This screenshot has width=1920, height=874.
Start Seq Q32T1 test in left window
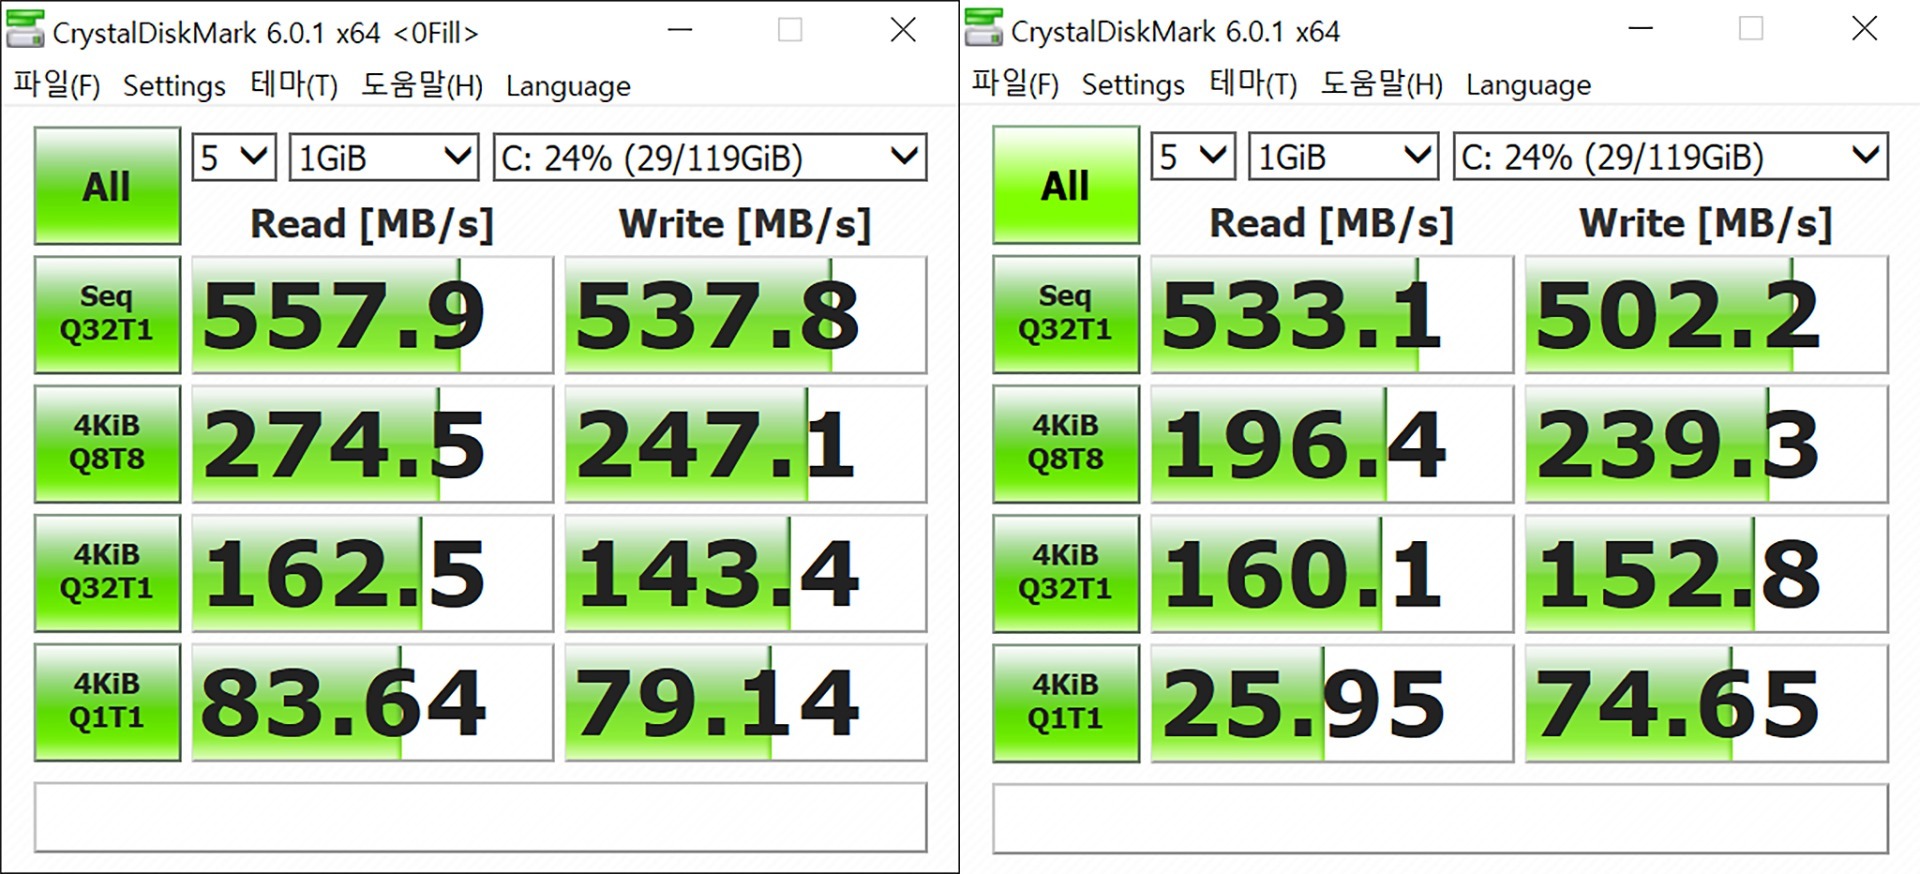107,314
